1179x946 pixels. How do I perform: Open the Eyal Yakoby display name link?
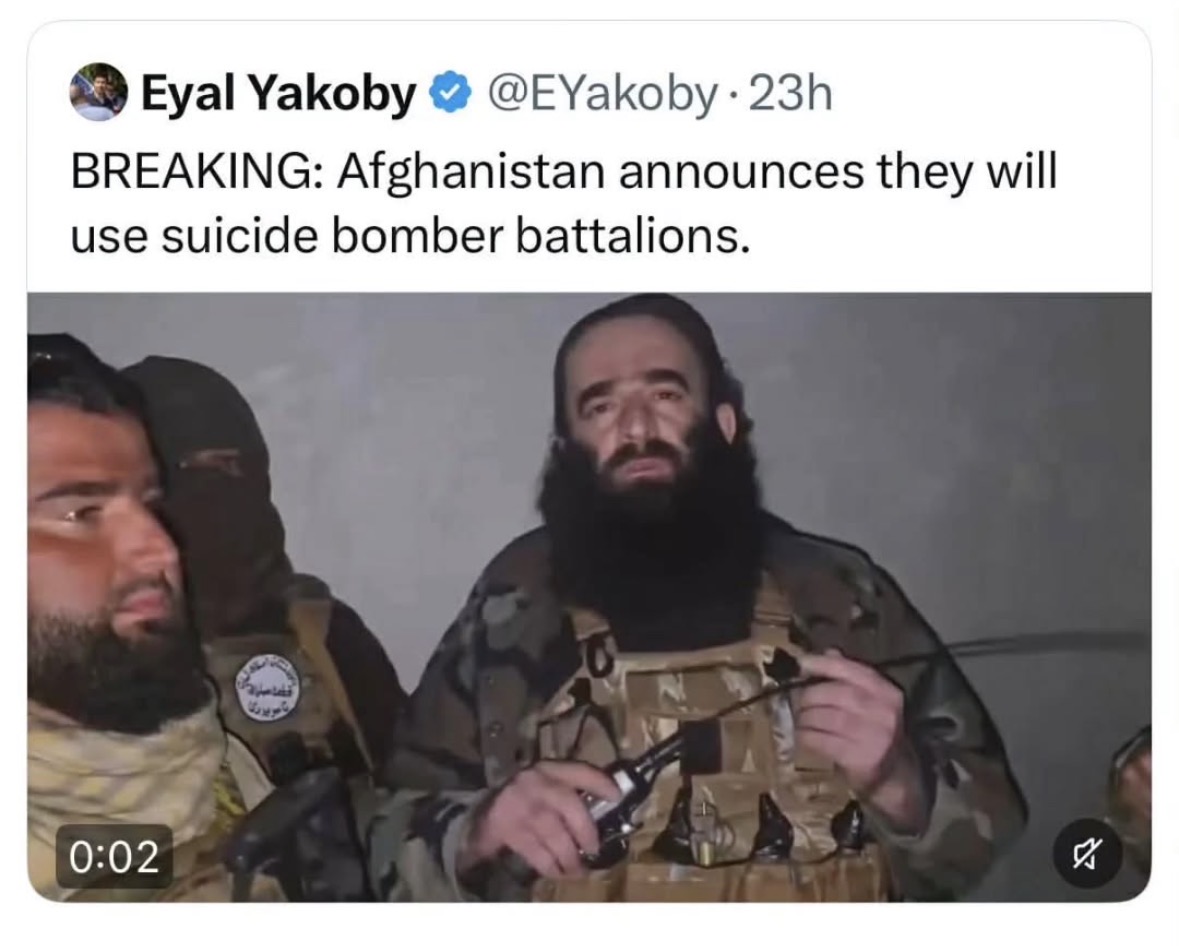pos(278,93)
